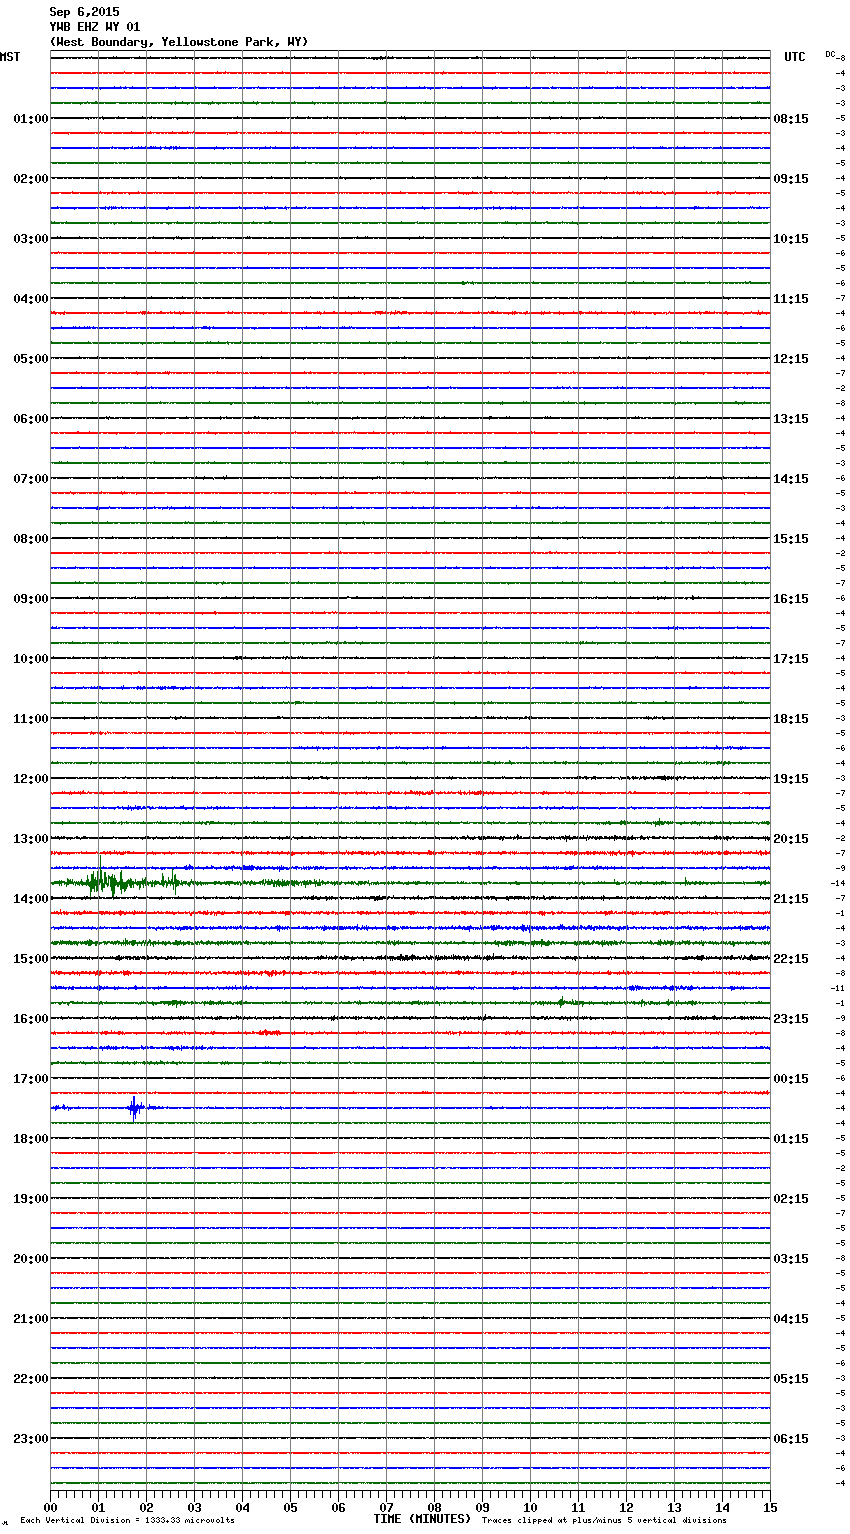Click the 09:00 MST hour label
The image size is (850, 1534).
(x=31, y=599)
